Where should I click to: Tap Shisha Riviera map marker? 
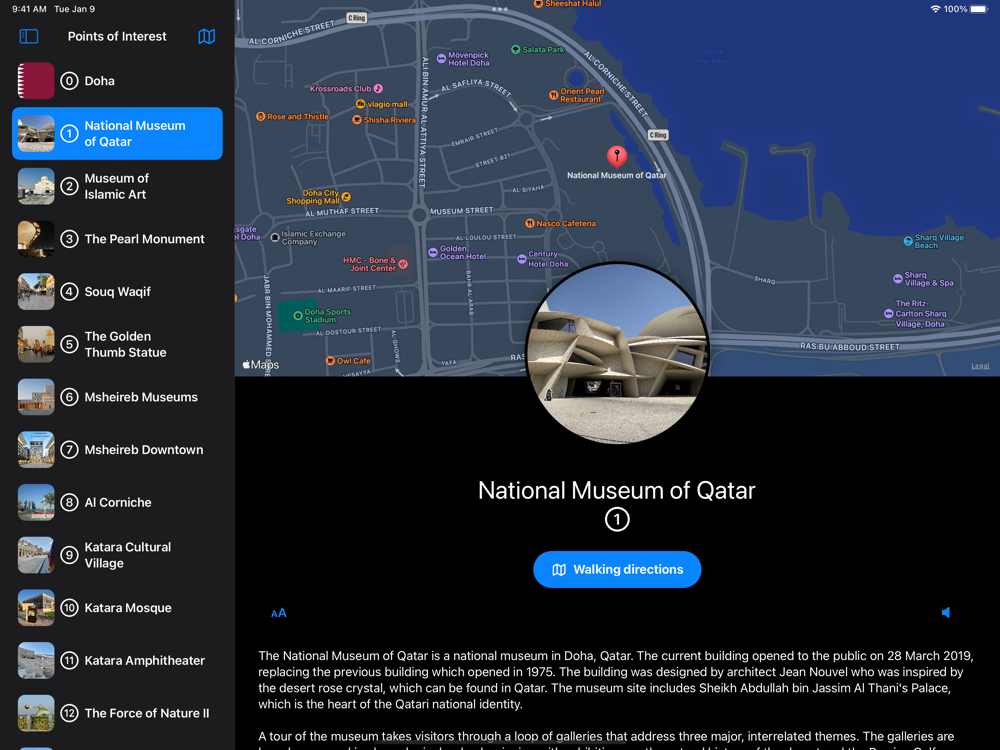click(357, 119)
